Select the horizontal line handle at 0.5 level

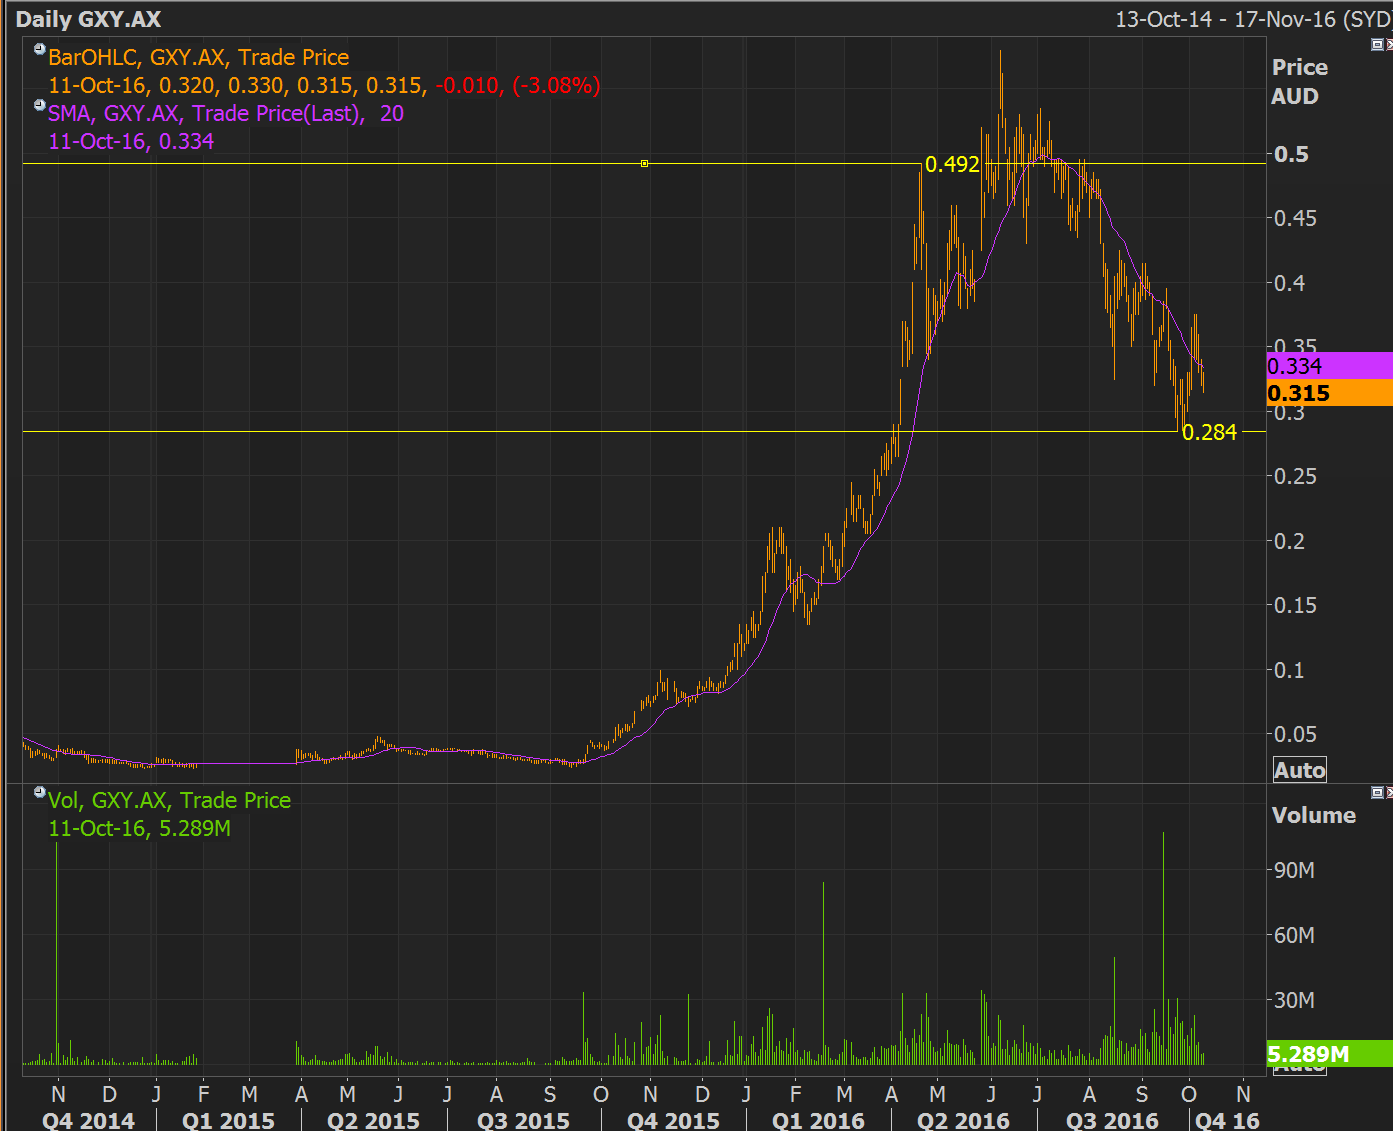click(645, 163)
